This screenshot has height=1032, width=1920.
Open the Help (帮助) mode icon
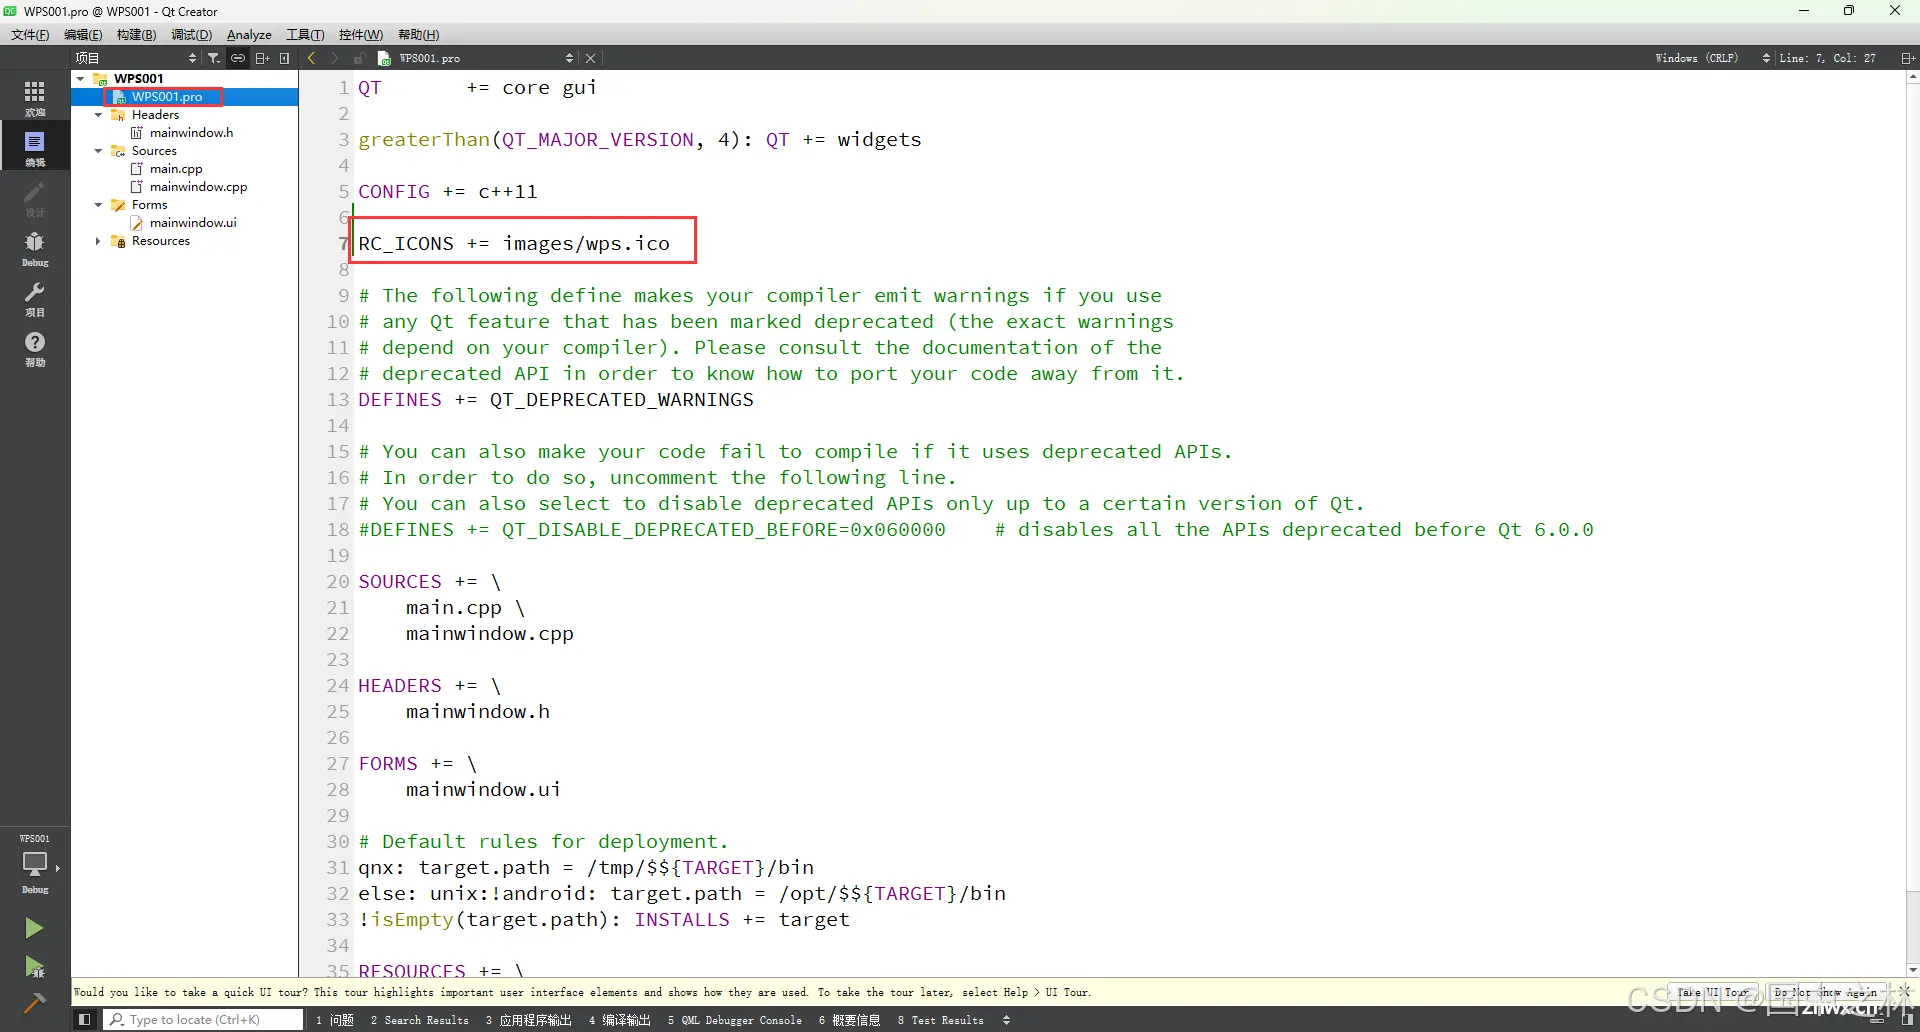[x=35, y=347]
